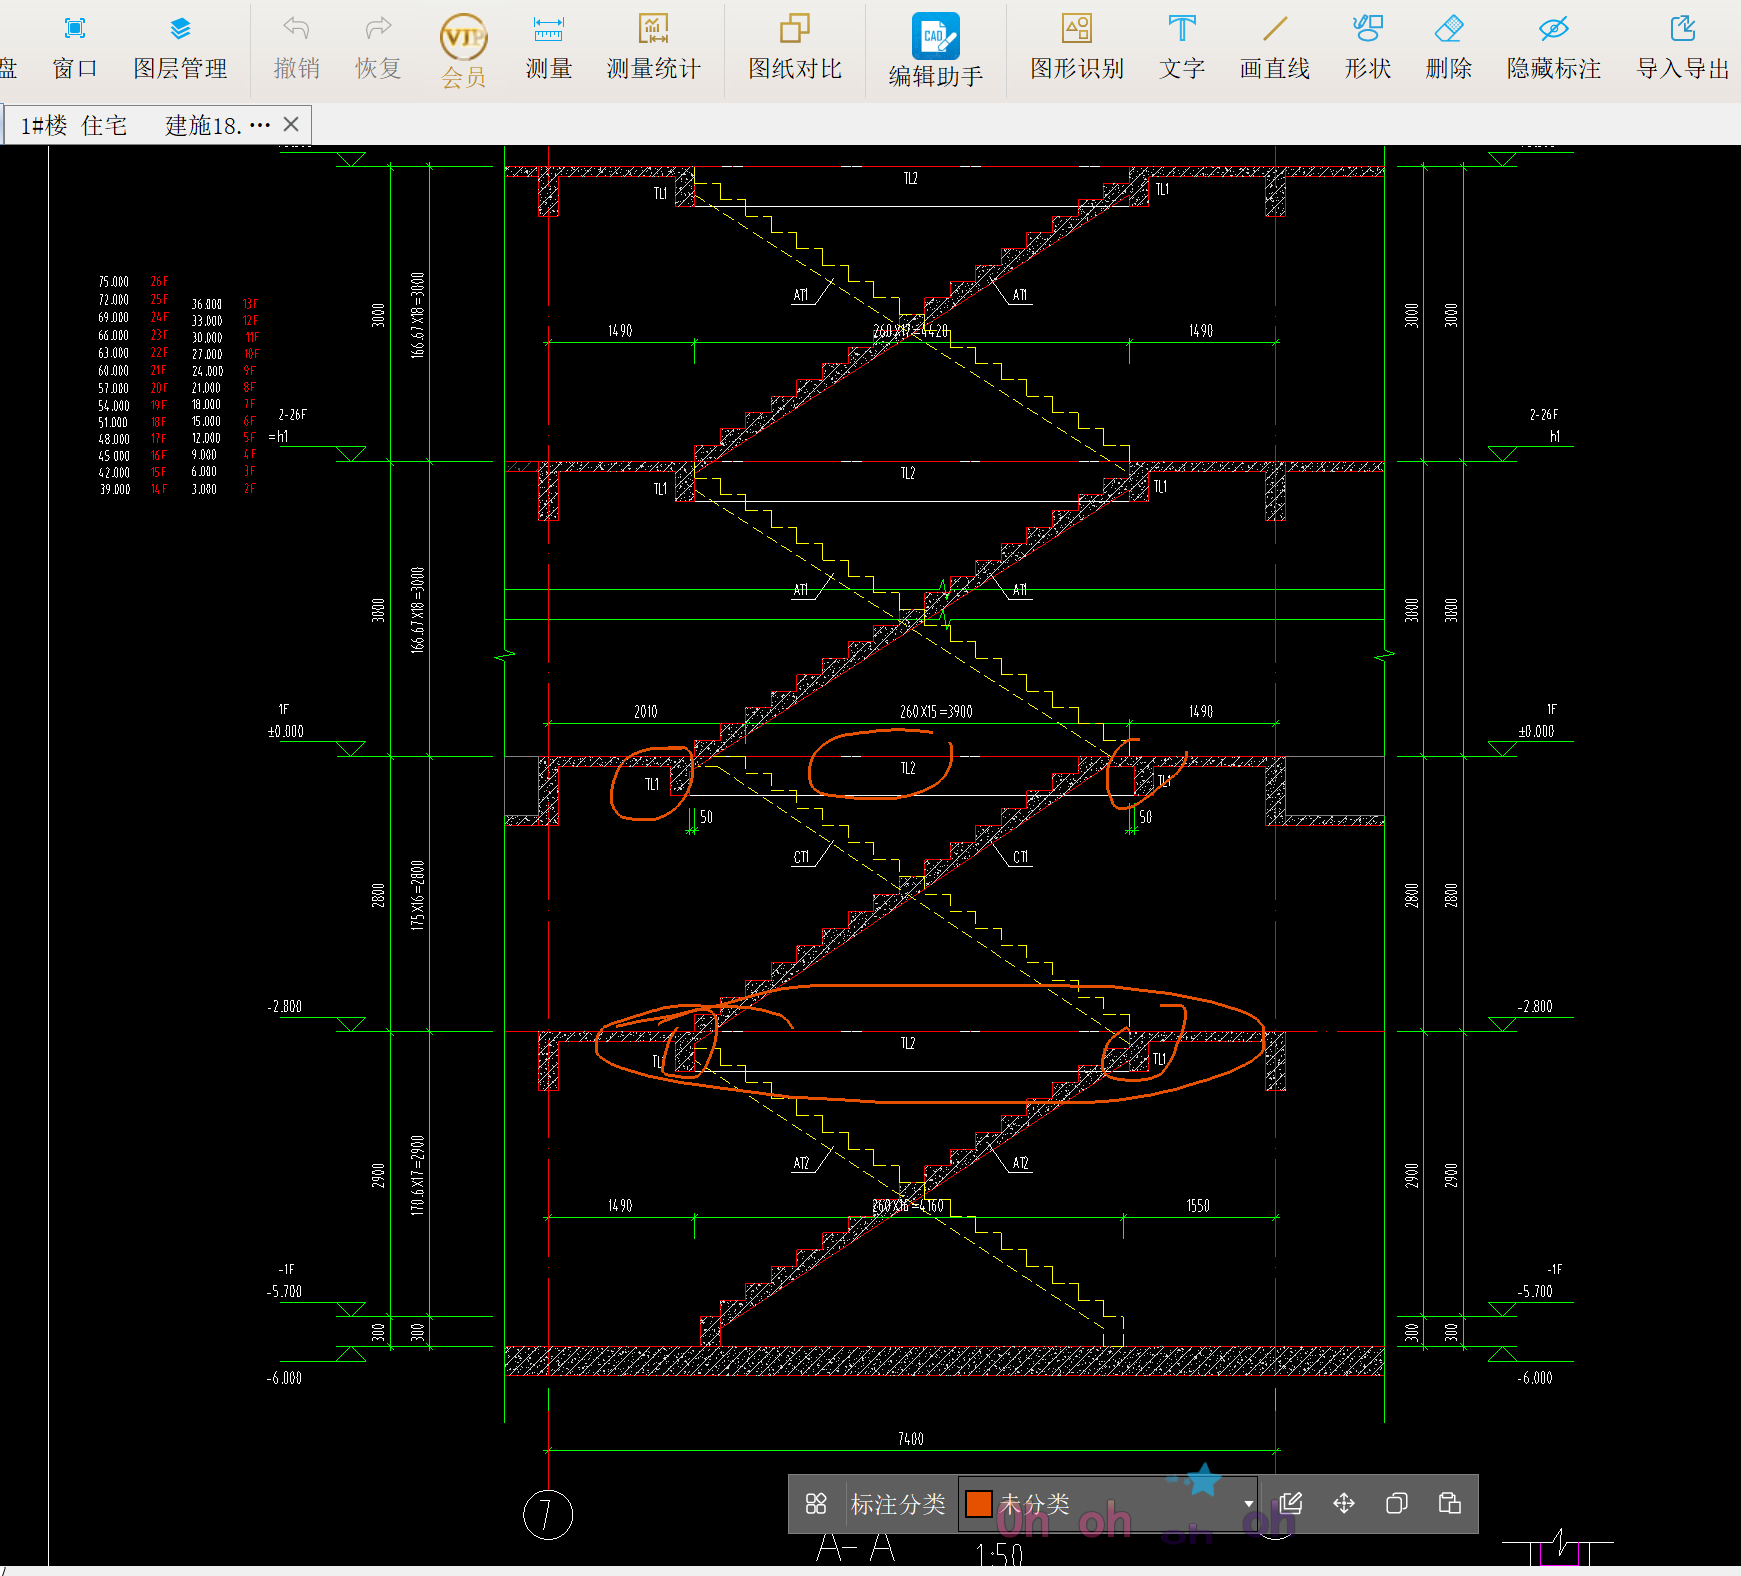Open the 未分类 category dropdown
1741x1576 pixels.
1108,1504
